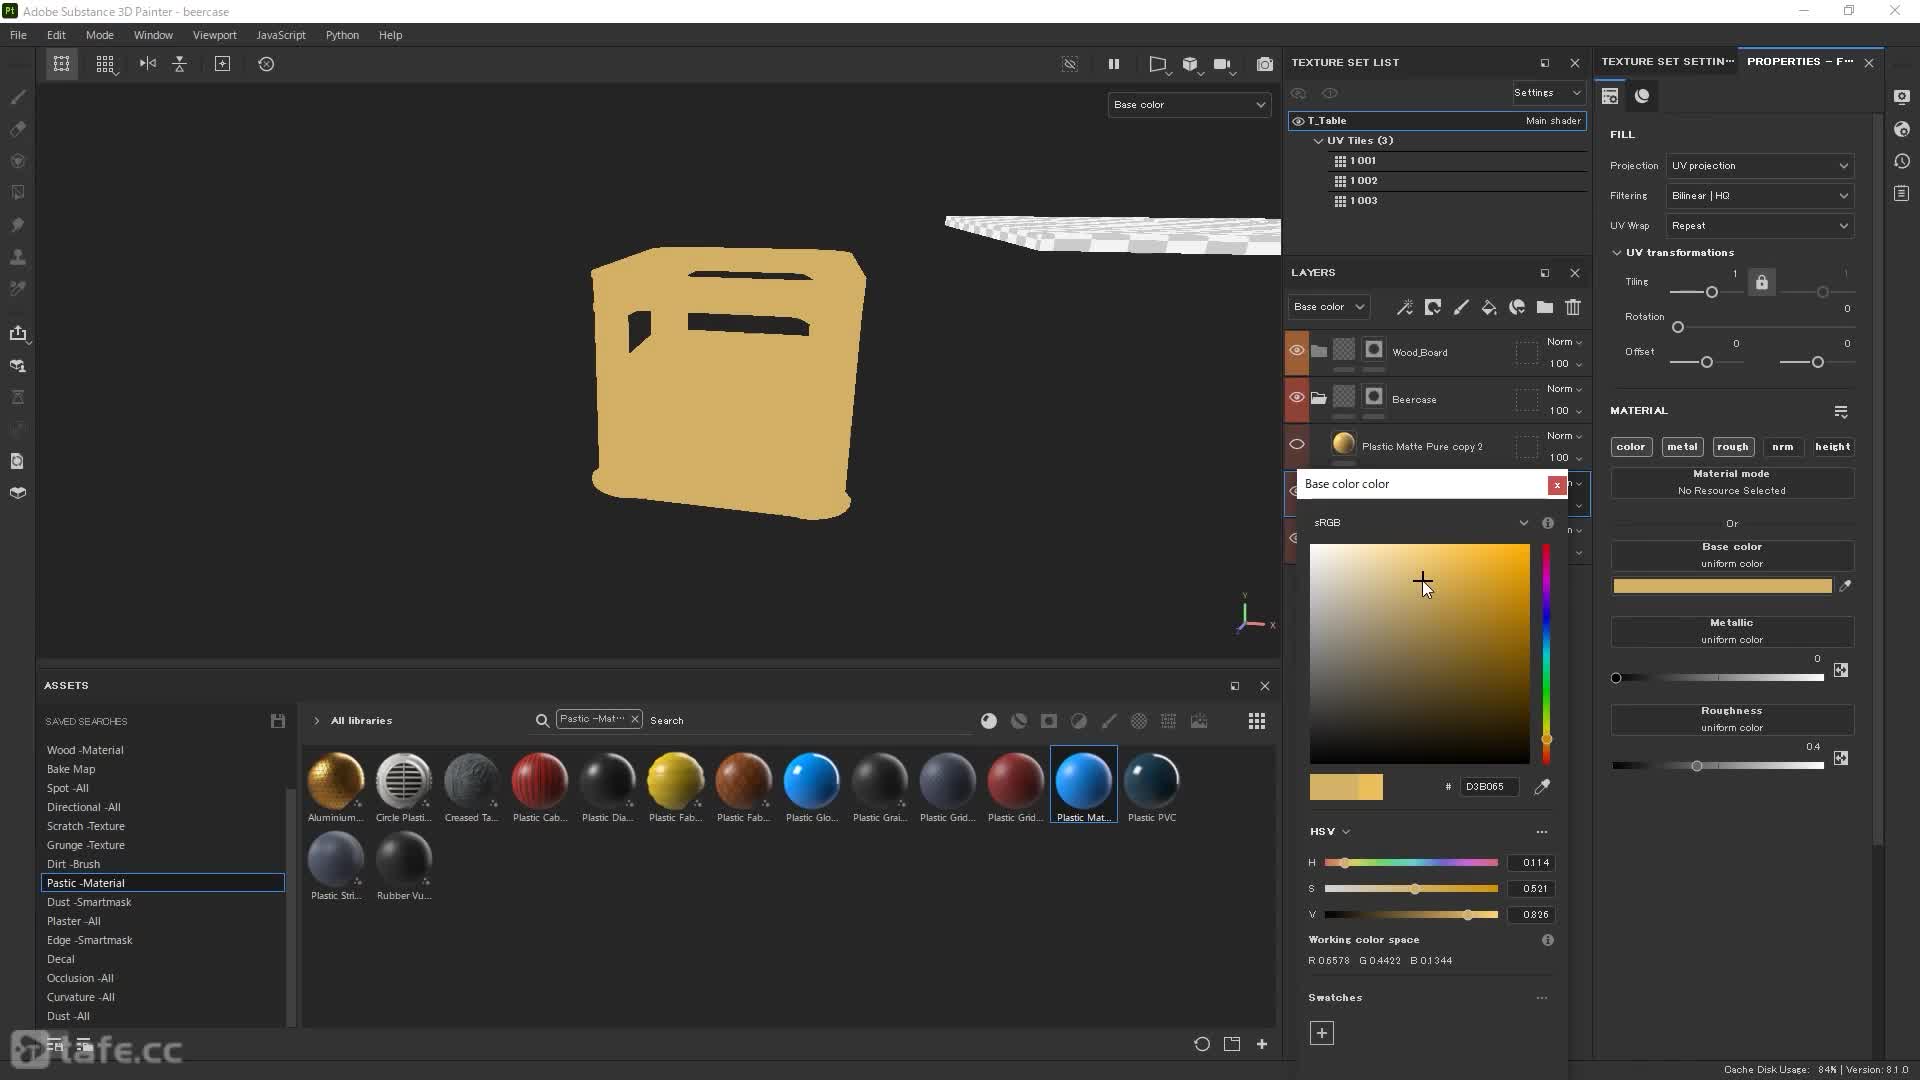Open the UV Wrap Repeat dropdown
The height and width of the screenshot is (1080, 1920).
coord(1759,226)
